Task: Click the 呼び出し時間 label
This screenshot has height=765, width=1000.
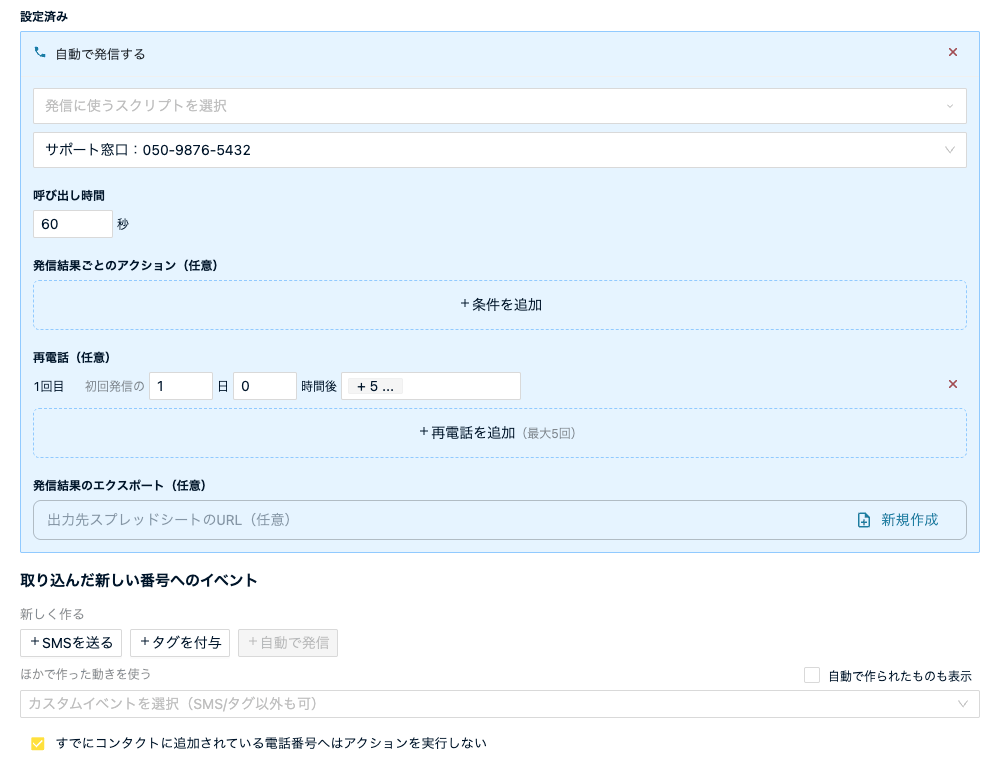Action: [69, 196]
